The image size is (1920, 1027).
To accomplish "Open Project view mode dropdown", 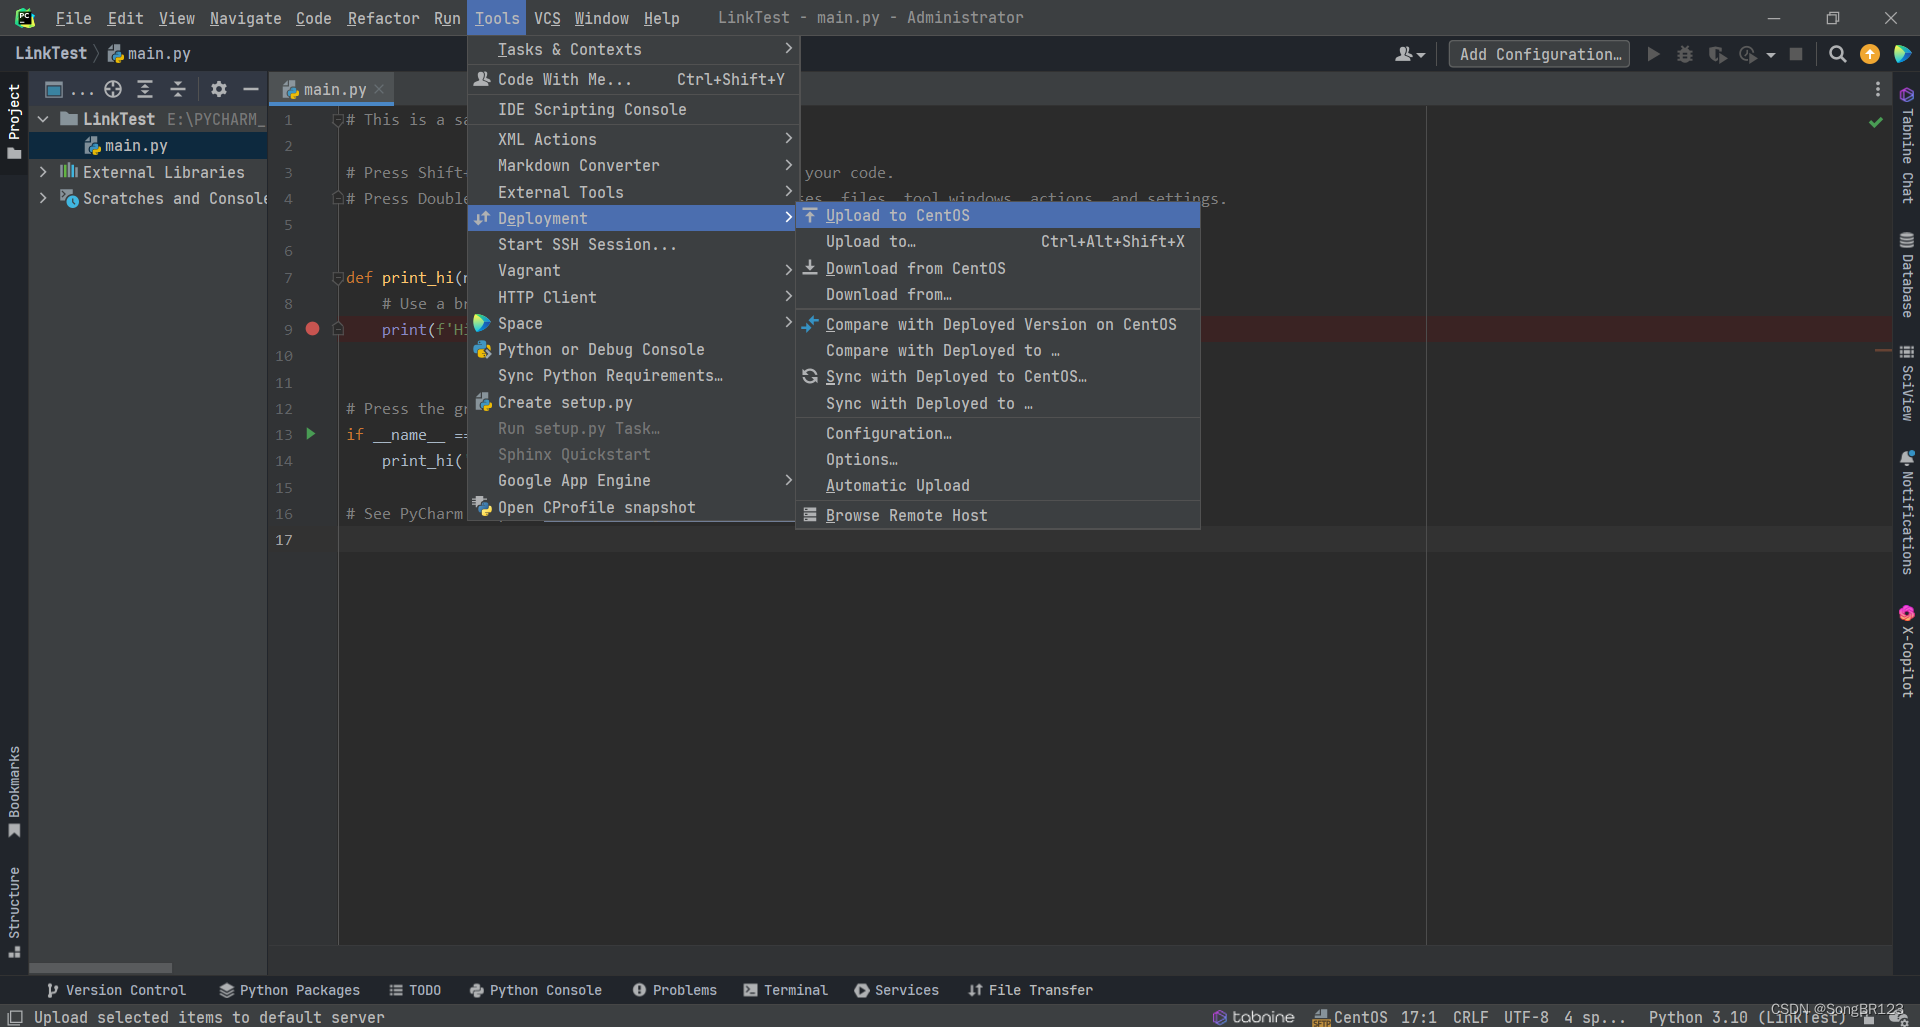I will click(68, 89).
